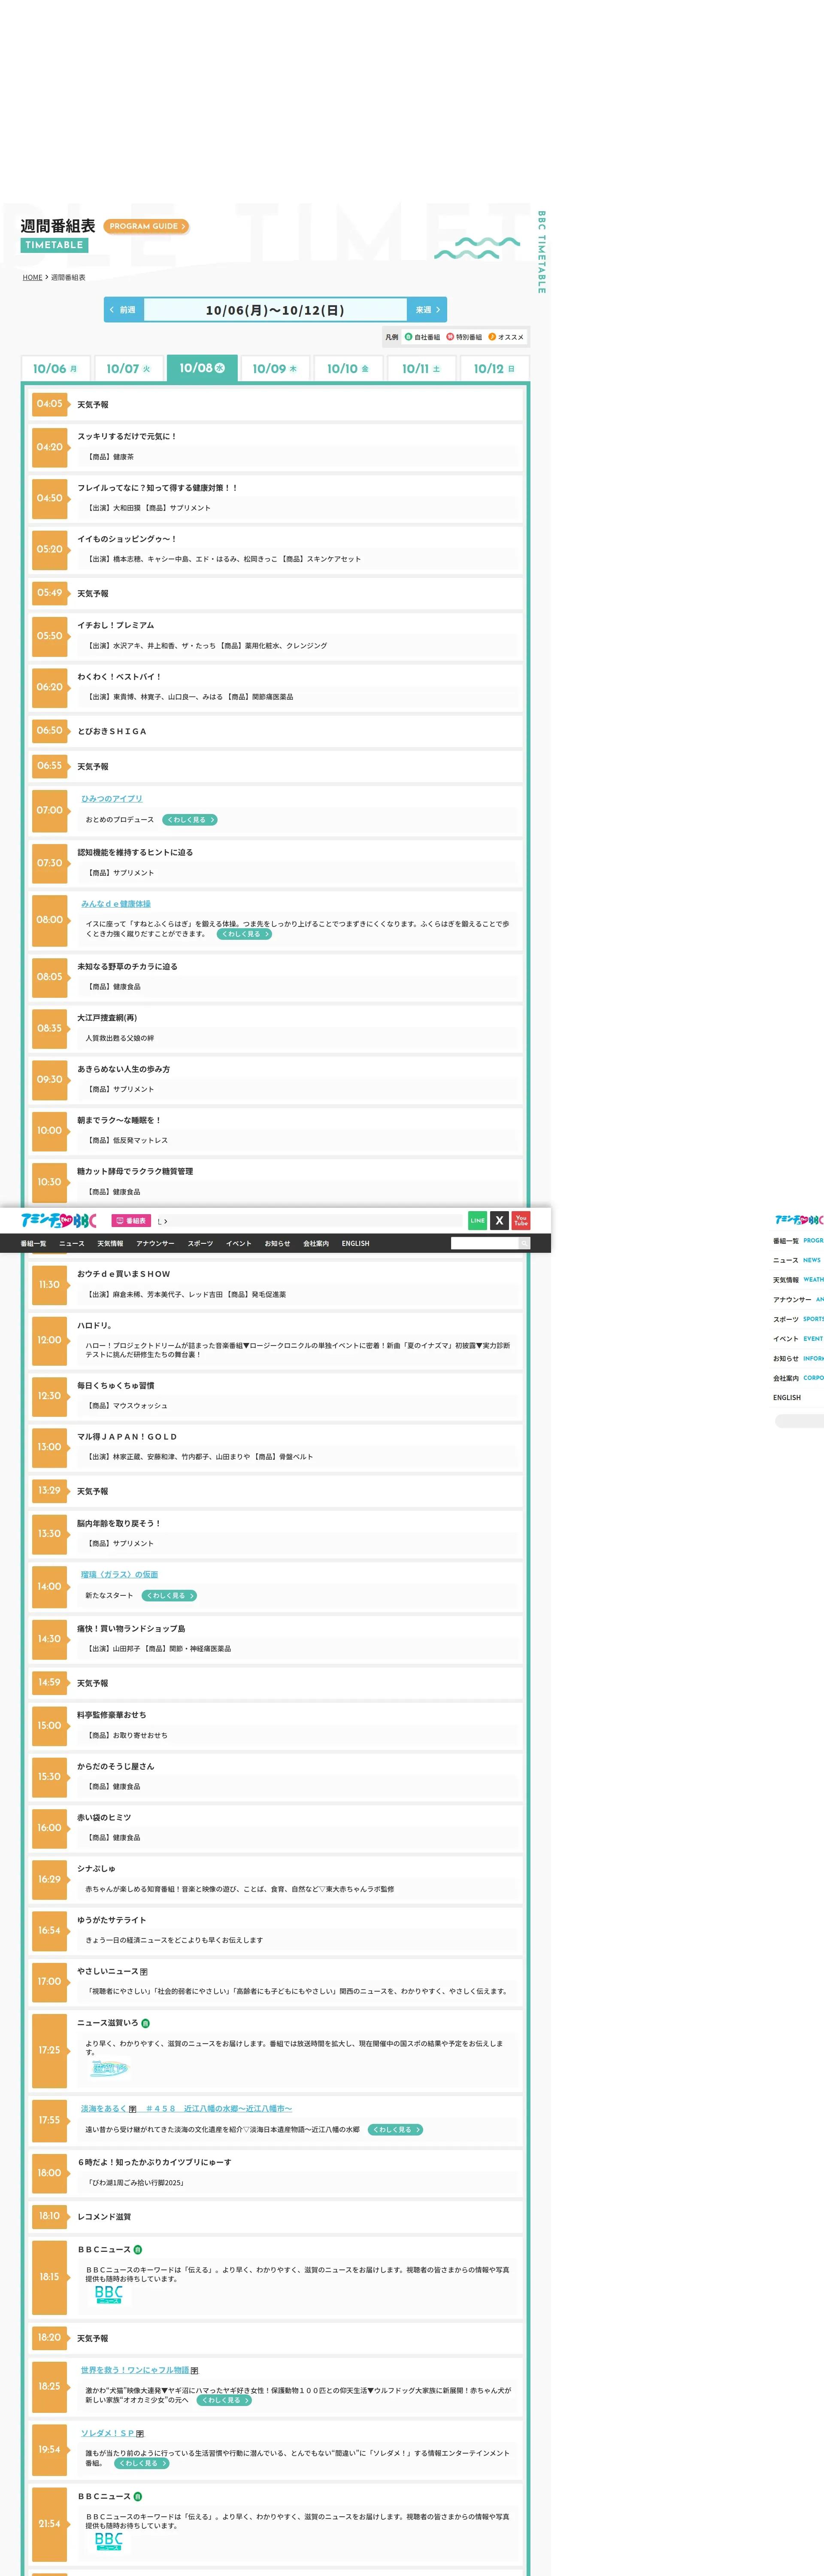Open the 瑠璃（ガラス）の仮面 program link
The height and width of the screenshot is (2576, 824).
(x=119, y=1575)
